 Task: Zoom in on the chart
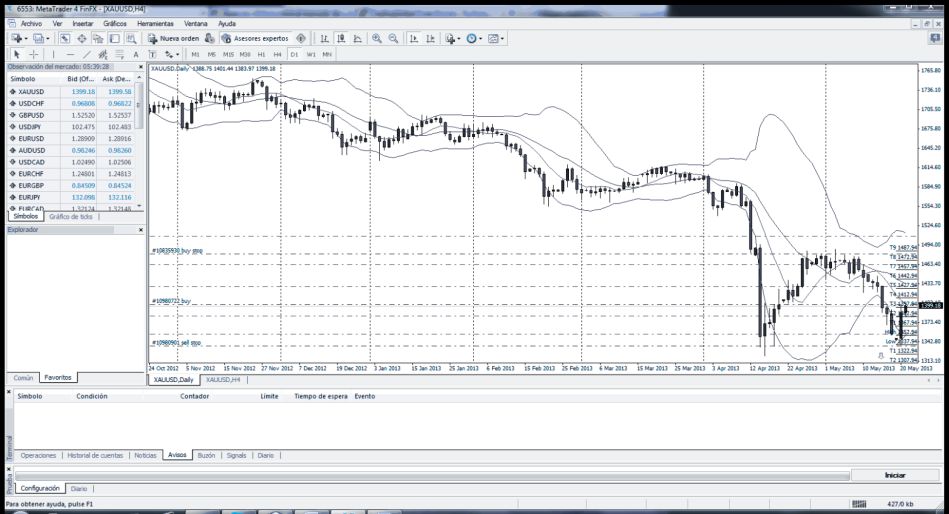tap(377, 38)
